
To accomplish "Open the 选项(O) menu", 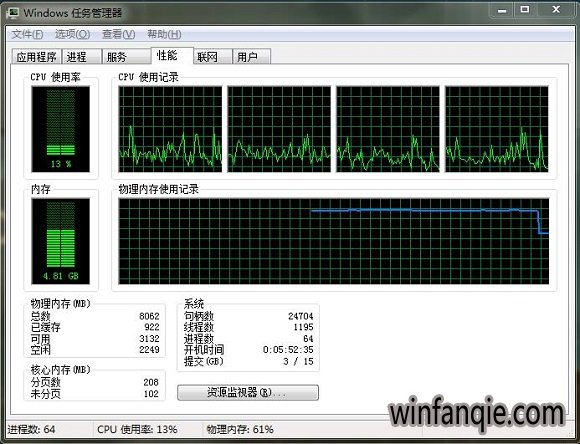I will [x=72, y=34].
